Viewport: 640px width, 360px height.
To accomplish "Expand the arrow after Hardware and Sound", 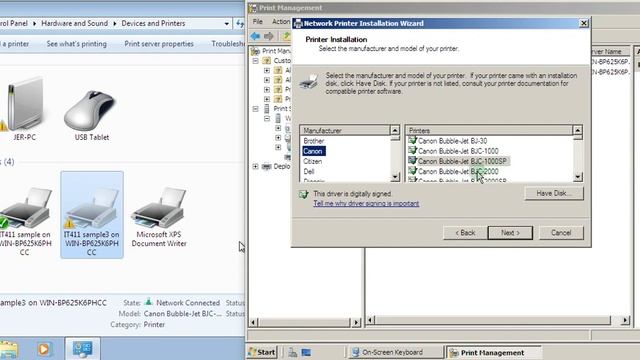I will [x=115, y=24].
